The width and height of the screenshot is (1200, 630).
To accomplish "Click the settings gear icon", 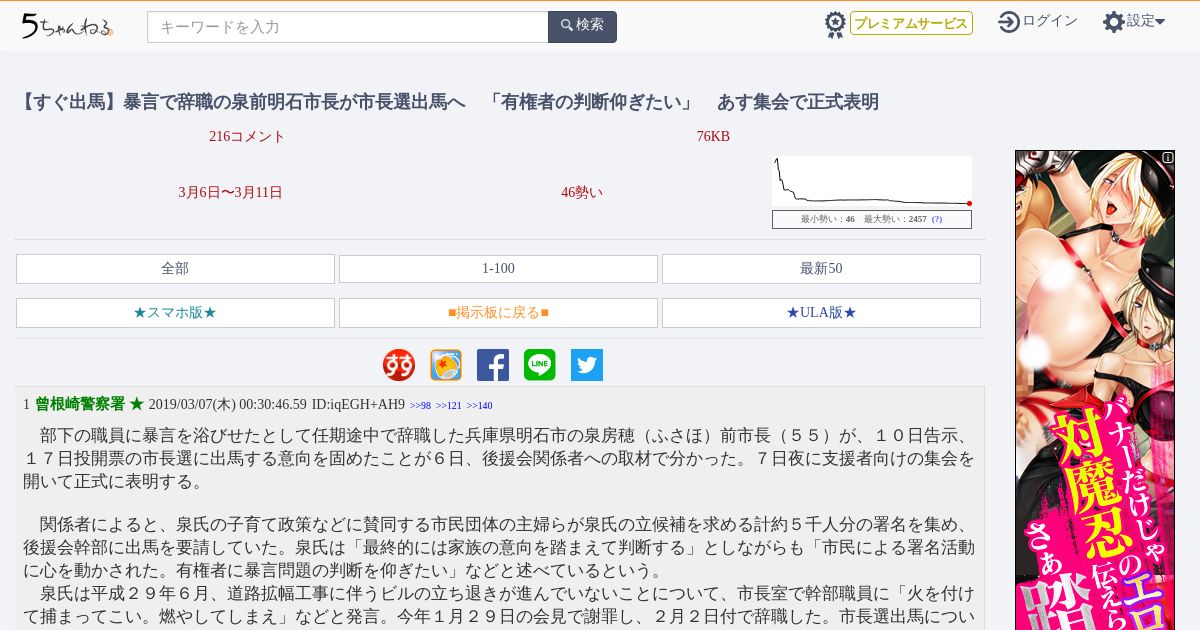I will coord(1114,22).
